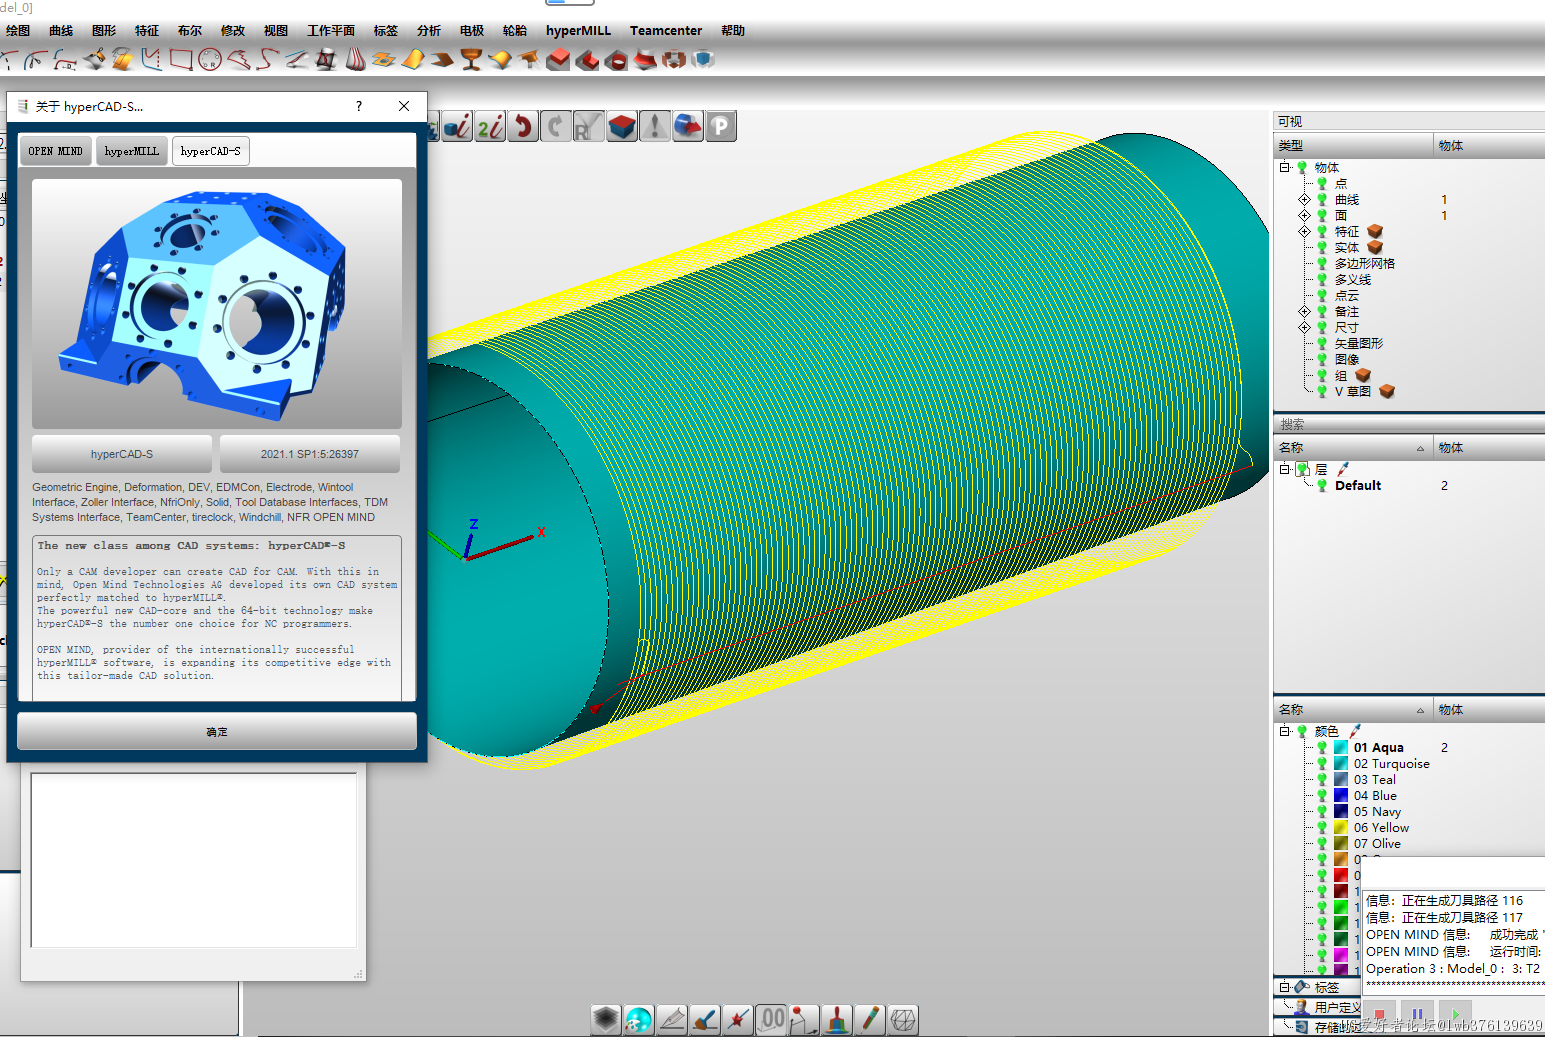
Task: Open the Teamcenter menu
Action: (666, 31)
